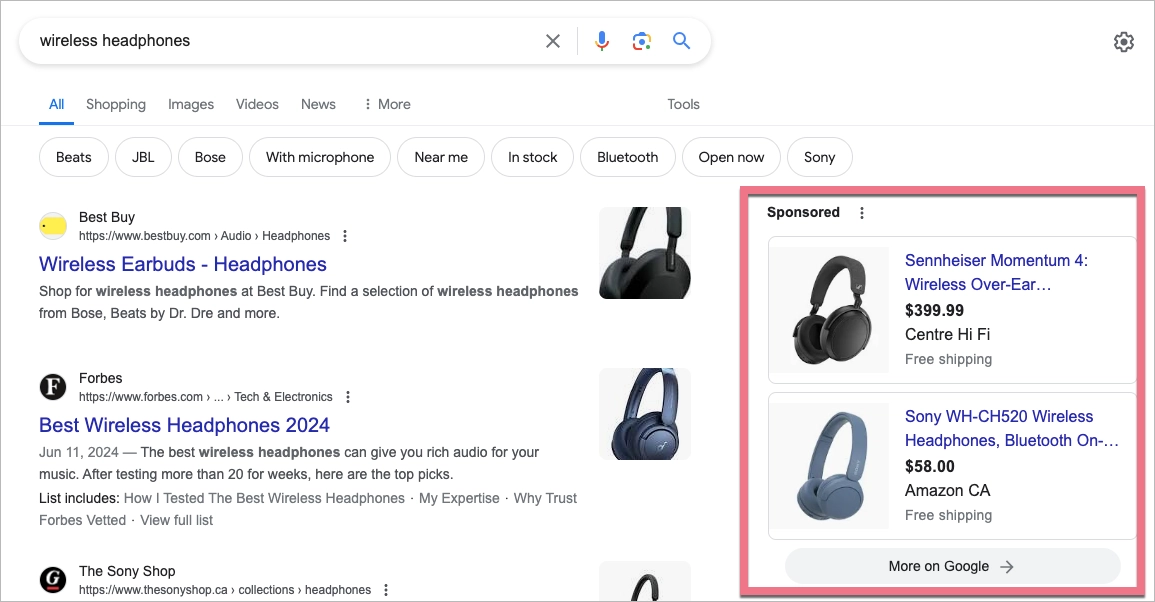This screenshot has width=1155, height=602.
Task: Open the three-dot menu on the Sponsored panel
Action: click(x=861, y=212)
